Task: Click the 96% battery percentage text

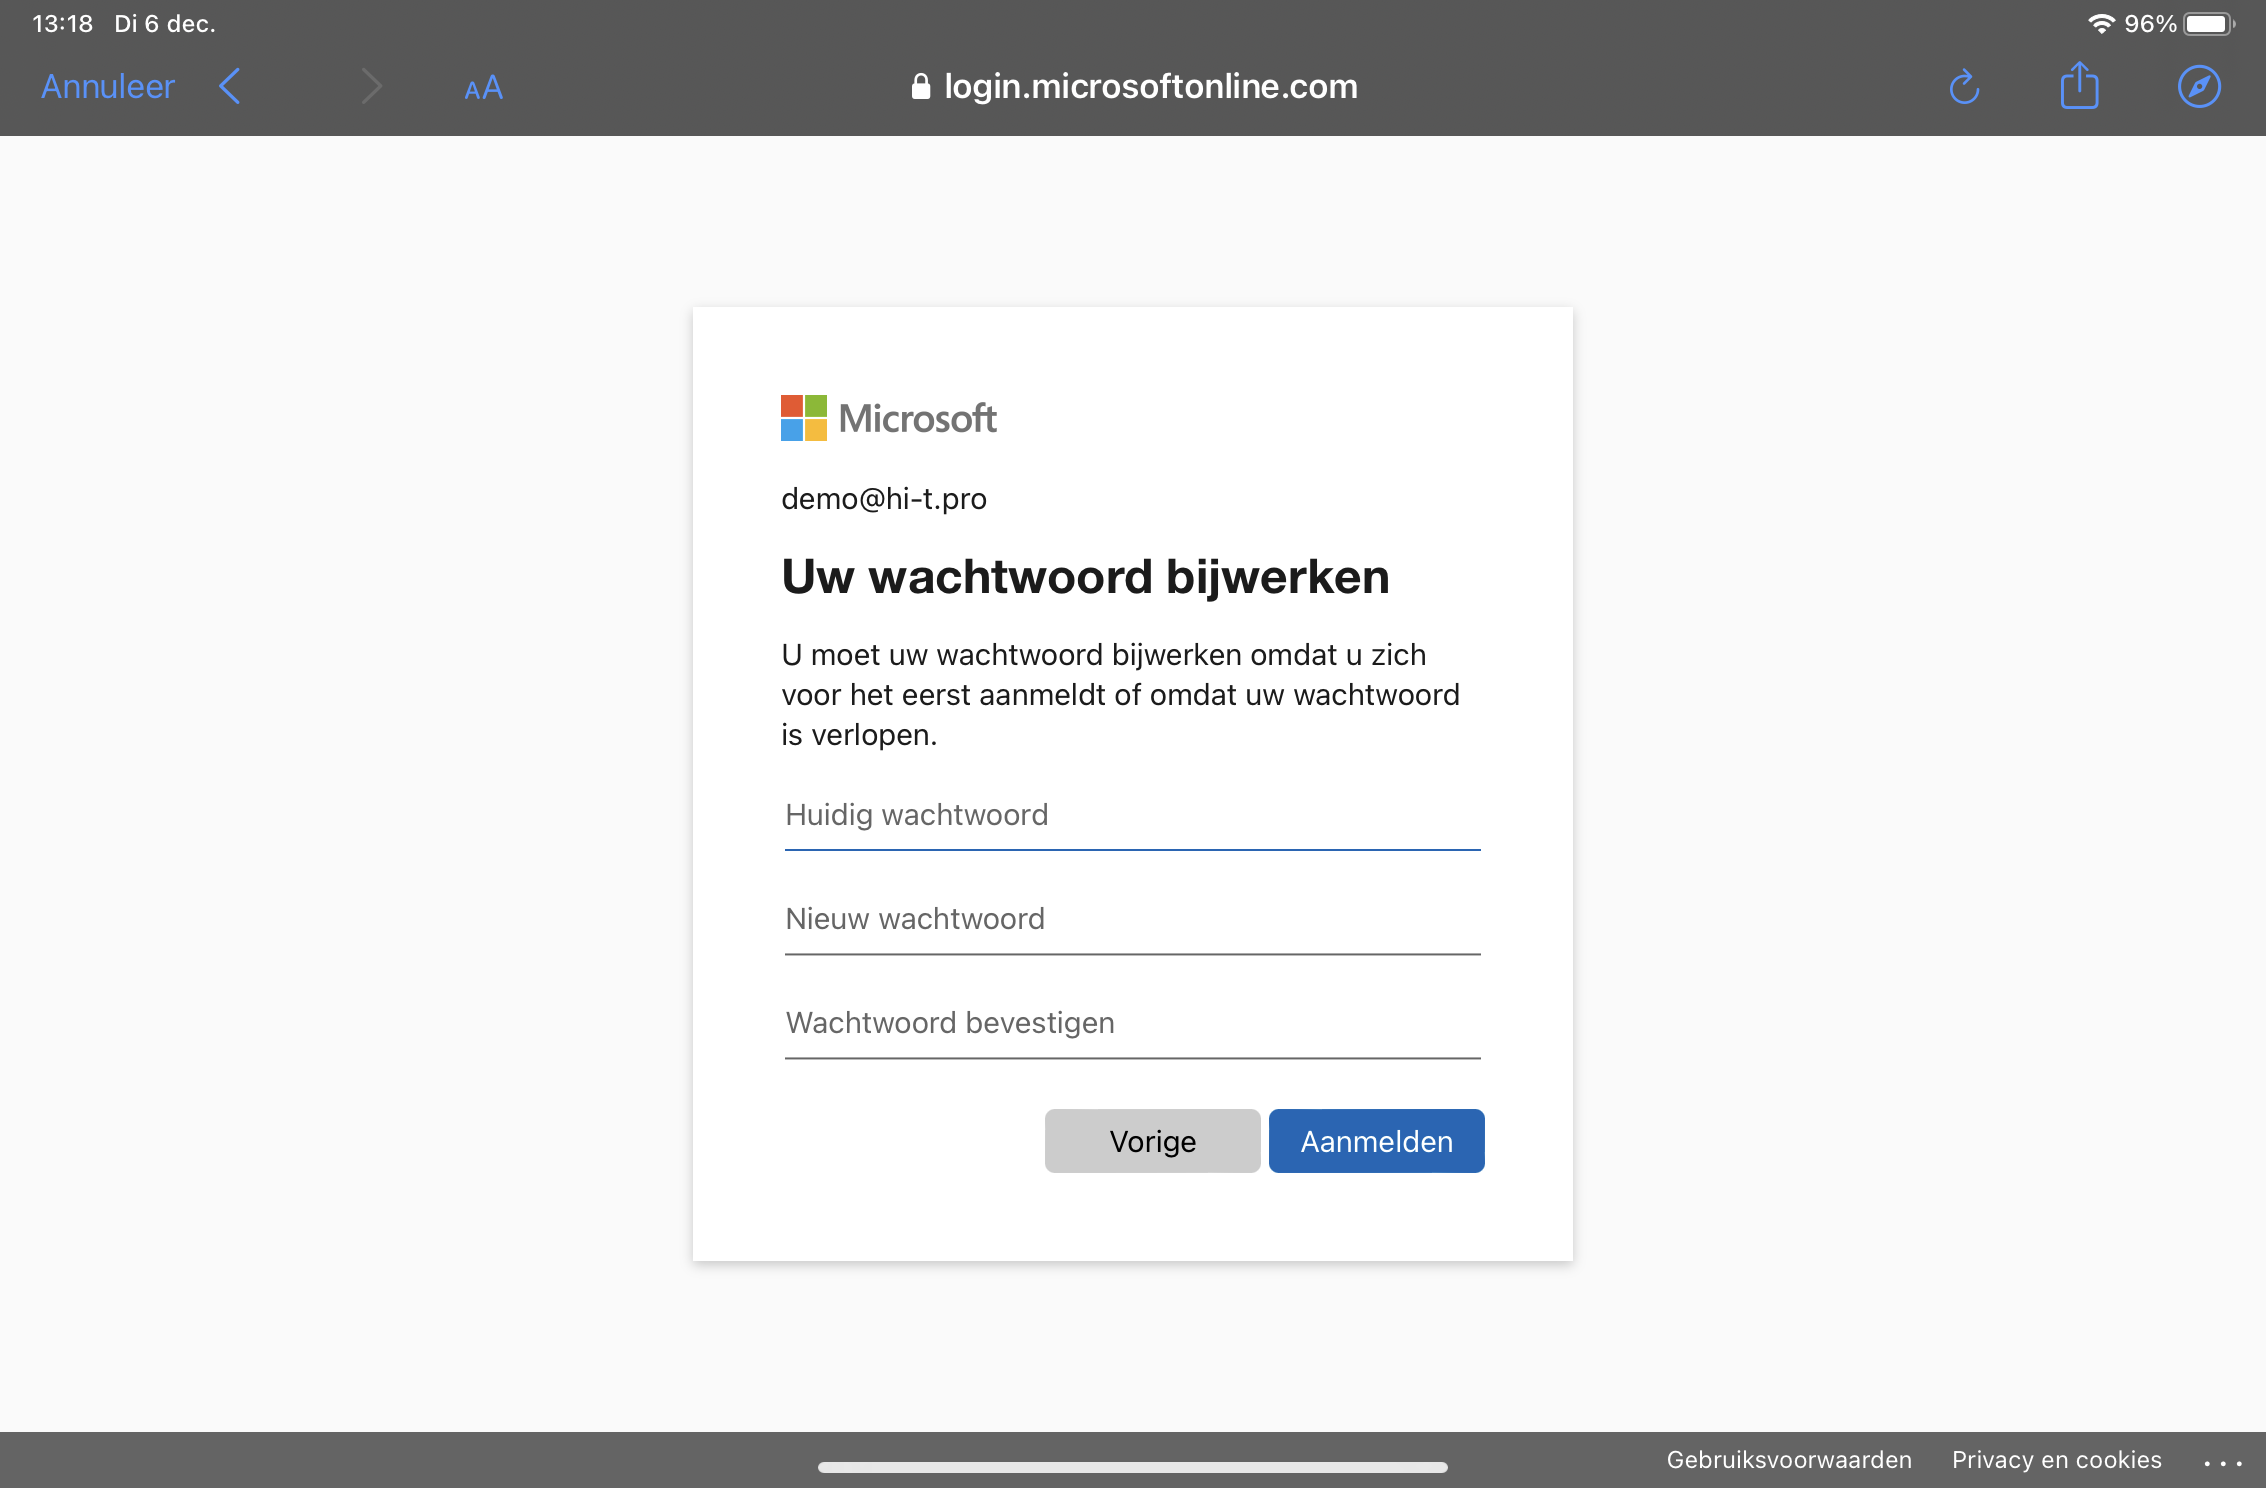Action: pos(2150,23)
